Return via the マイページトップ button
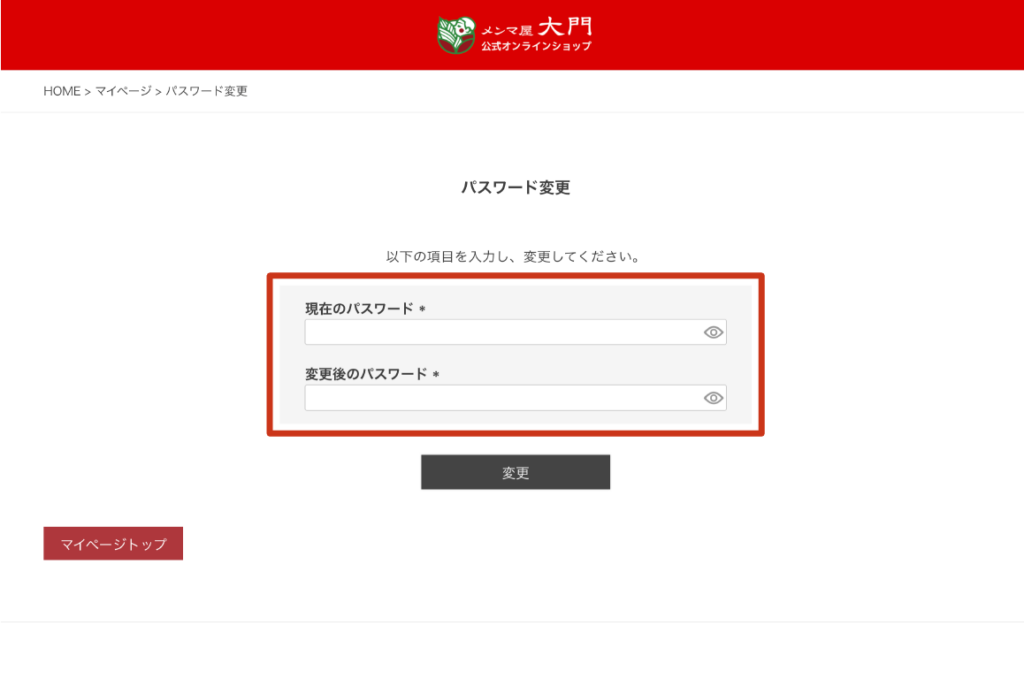This screenshot has height=679, width=1024. click(113, 543)
